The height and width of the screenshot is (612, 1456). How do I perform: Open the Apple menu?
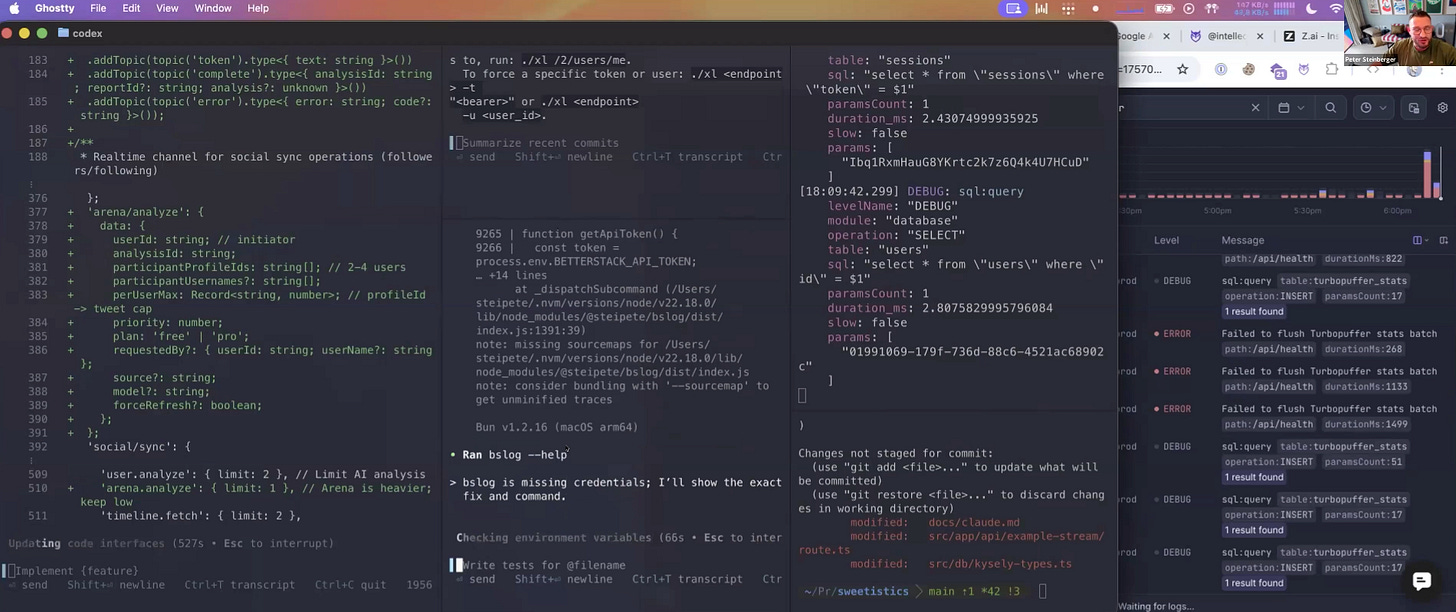click(x=15, y=8)
